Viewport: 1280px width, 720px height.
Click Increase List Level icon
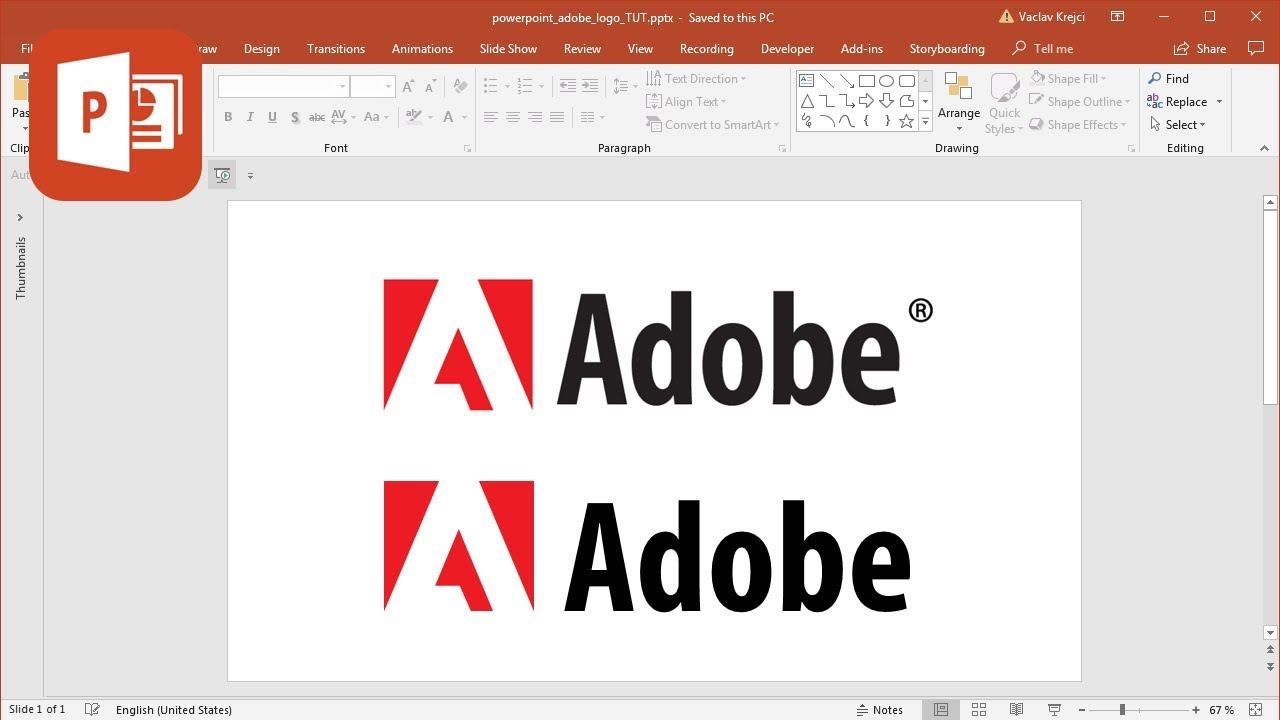click(590, 87)
